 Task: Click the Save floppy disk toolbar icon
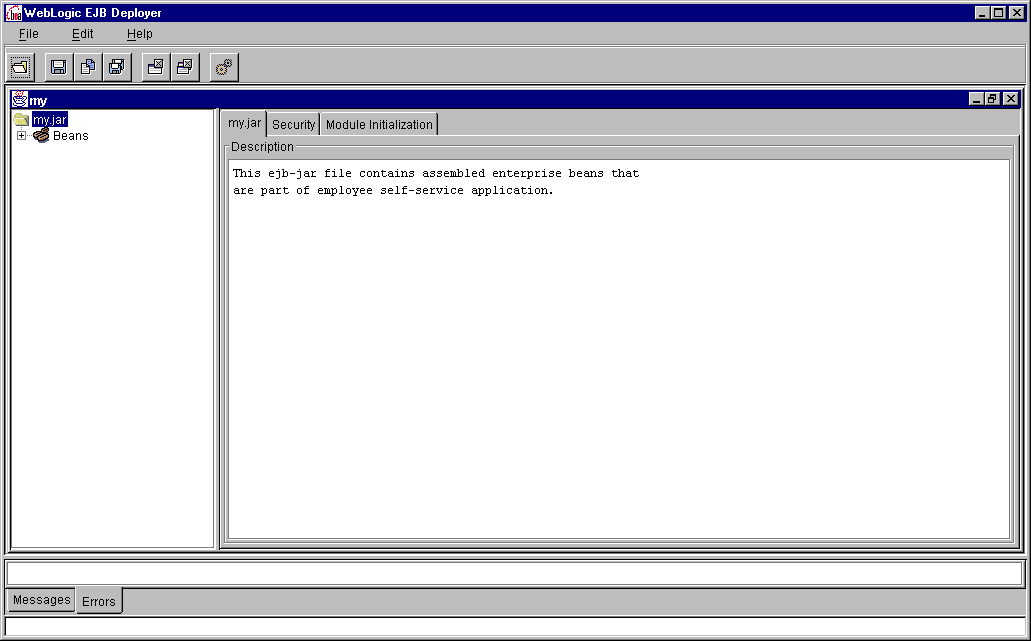59,67
